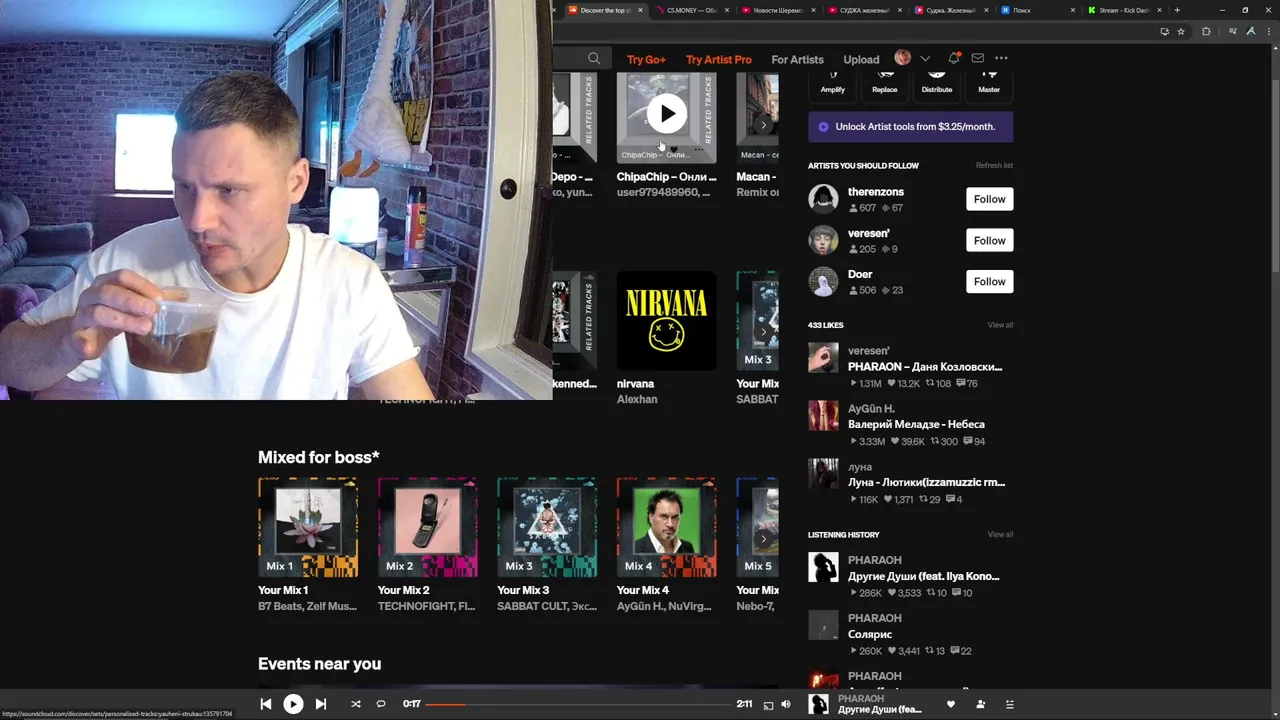This screenshot has height=720, width=1280.
Task: Switch to the Поиск browser tab
Action: (x=1040, y=10)
